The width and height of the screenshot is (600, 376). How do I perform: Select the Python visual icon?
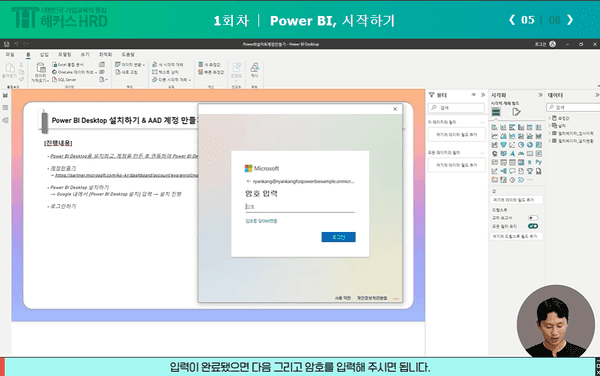tap(538, 162)
